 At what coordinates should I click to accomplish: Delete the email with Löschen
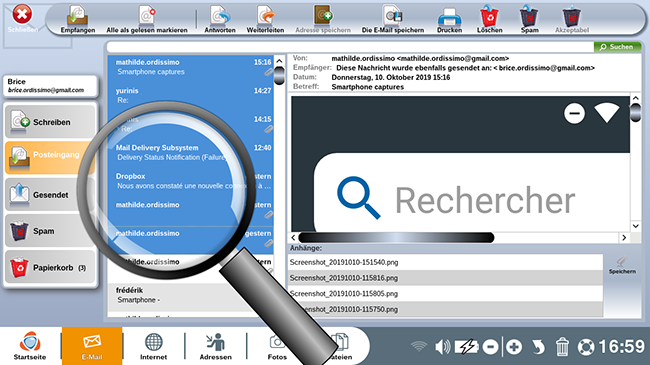[x=490, y=19]
